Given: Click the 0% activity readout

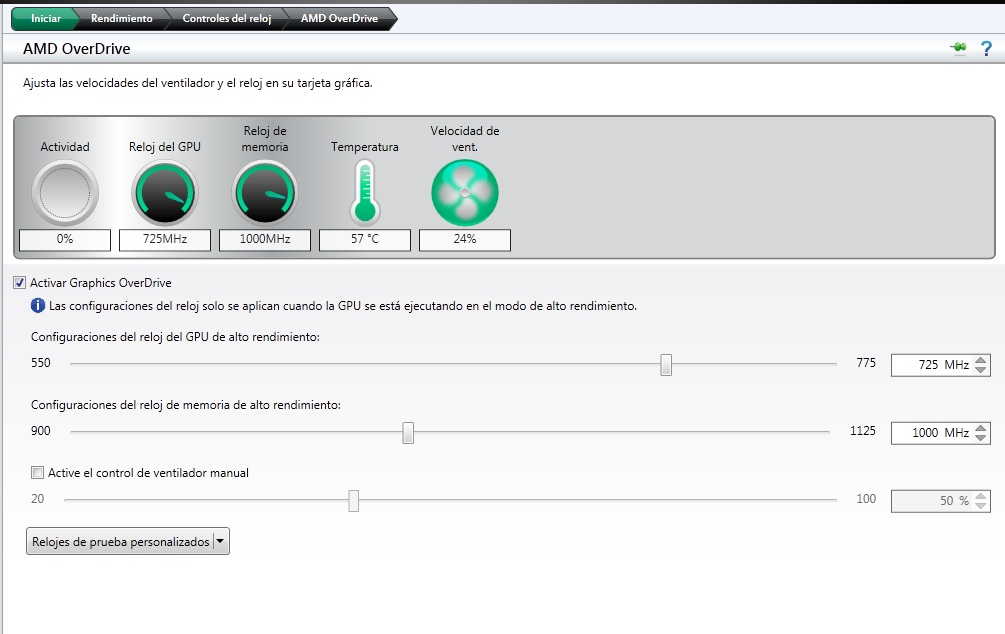Looking at the screenshot, I should 65,239.
